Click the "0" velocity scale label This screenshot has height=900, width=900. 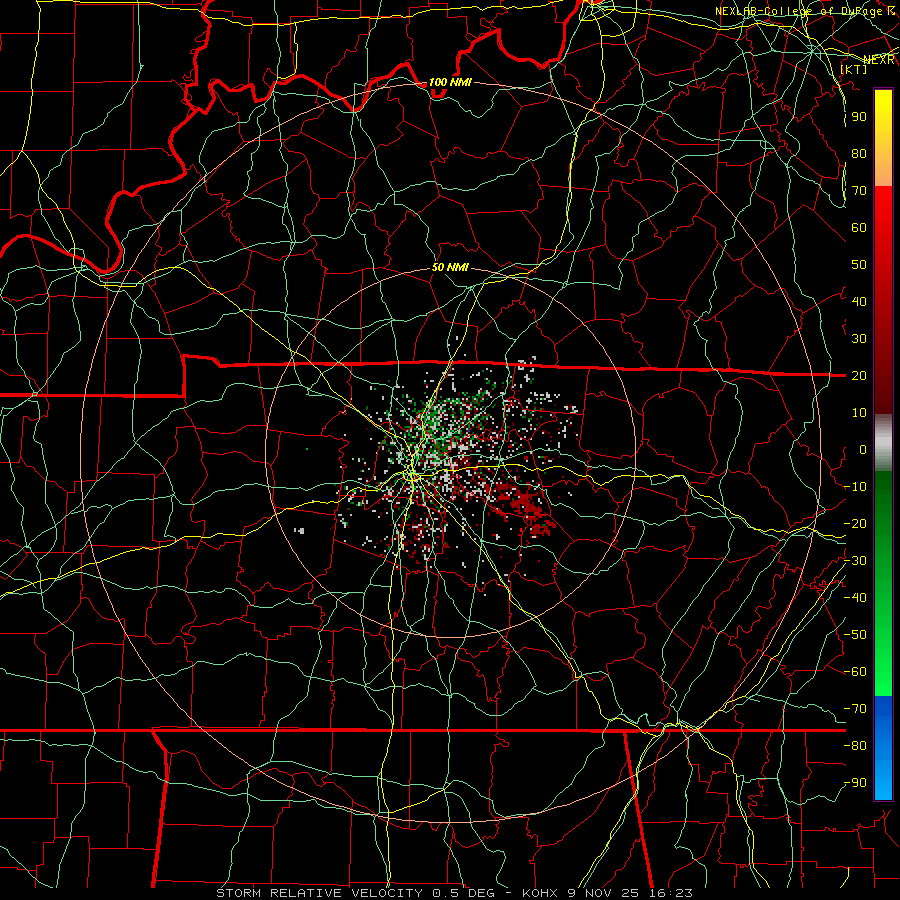(x=863, y=449)
